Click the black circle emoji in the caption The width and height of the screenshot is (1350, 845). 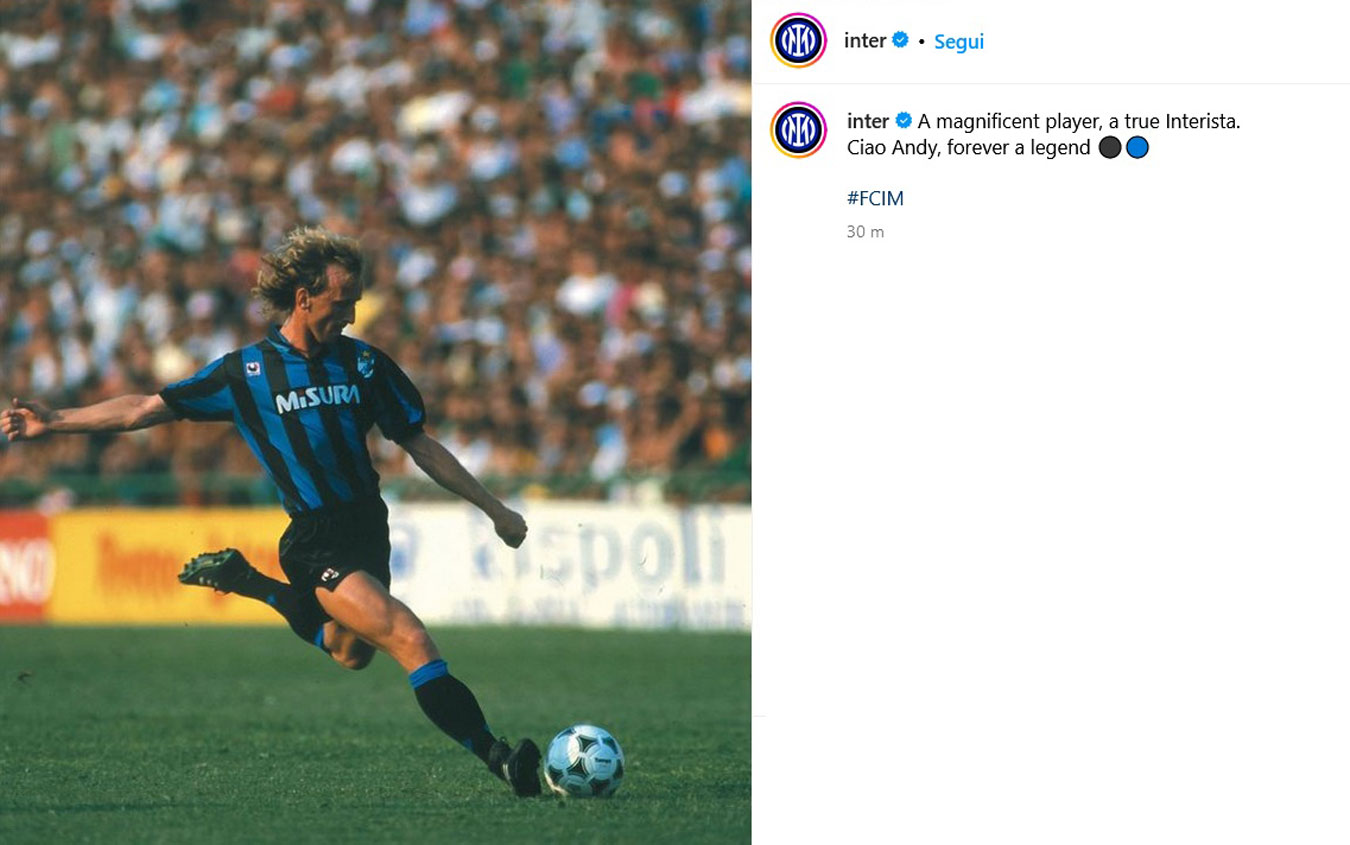click(x=1110, y=148)
